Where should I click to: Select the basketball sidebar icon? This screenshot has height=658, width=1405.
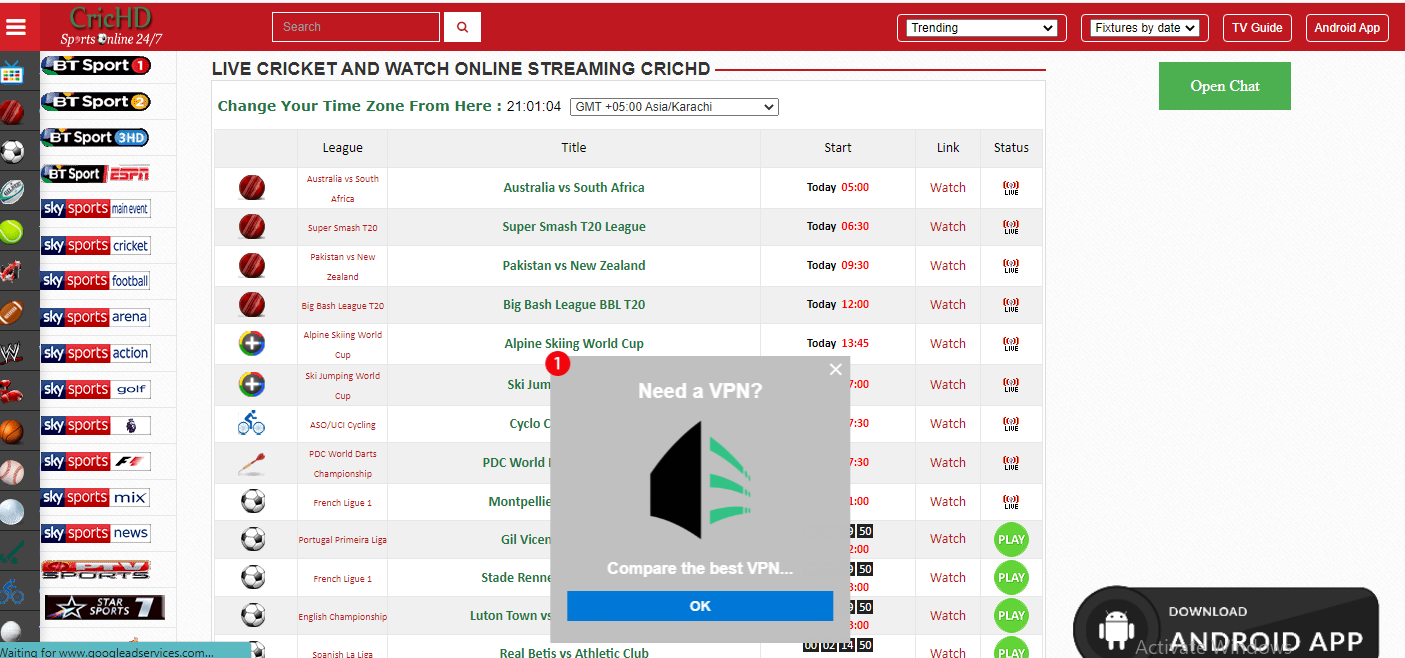point(12,431)
